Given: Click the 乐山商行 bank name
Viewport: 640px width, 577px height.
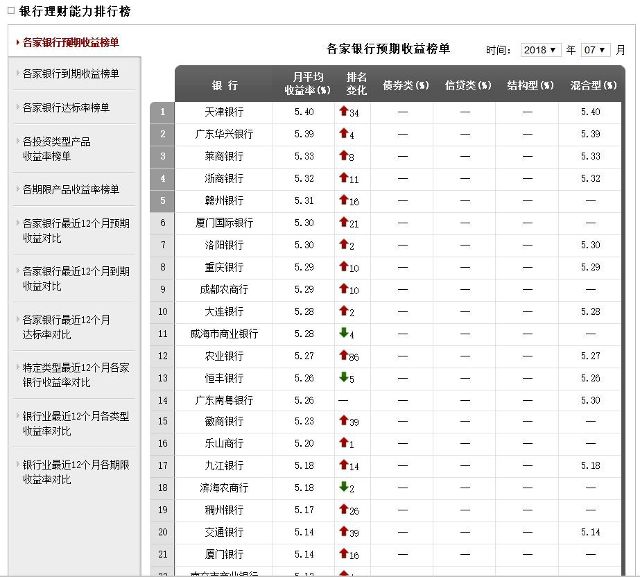Looking at the screenshot, I should click(x=224, y=443).
